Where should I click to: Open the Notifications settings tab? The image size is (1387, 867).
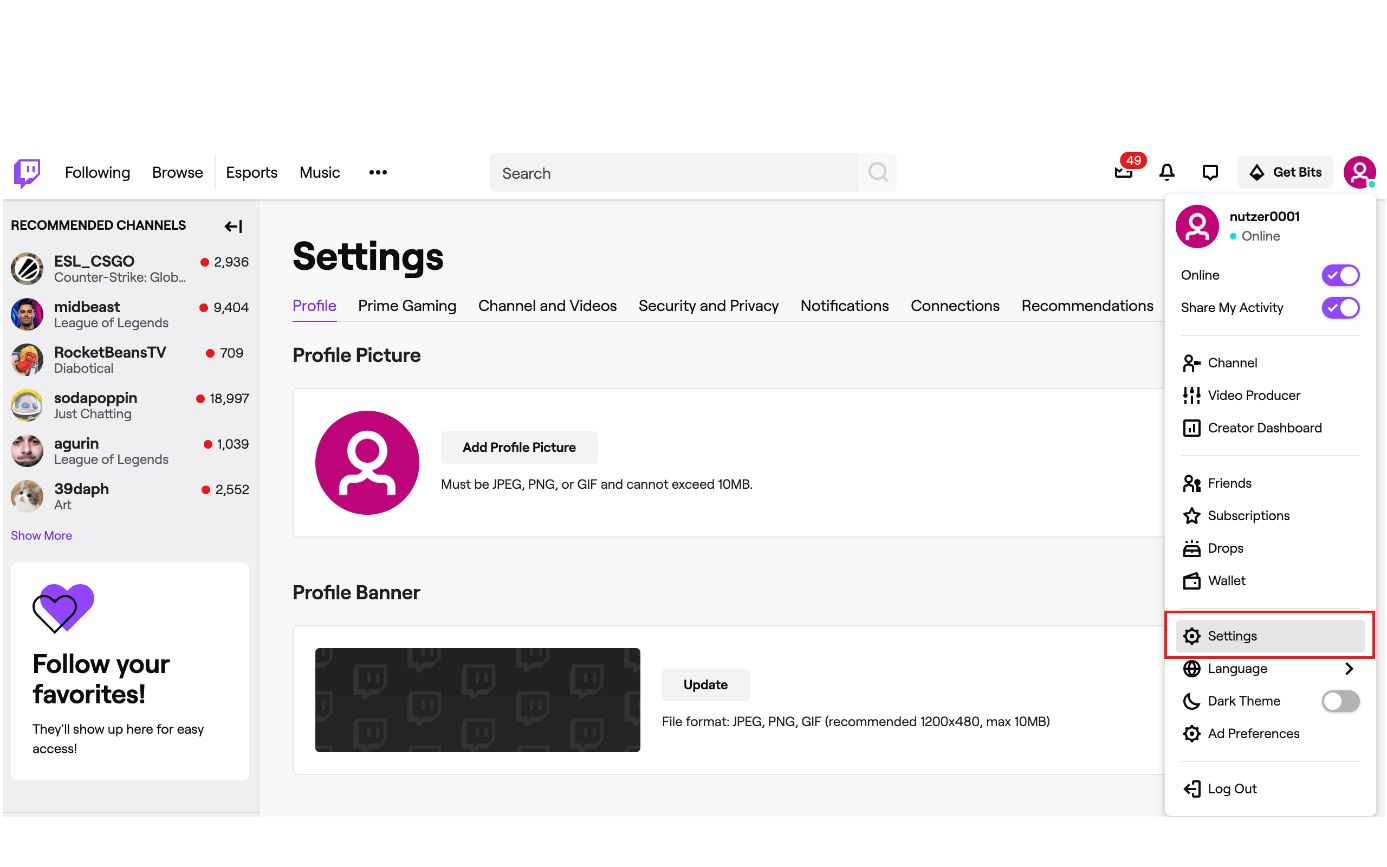(x=845, y=306)
